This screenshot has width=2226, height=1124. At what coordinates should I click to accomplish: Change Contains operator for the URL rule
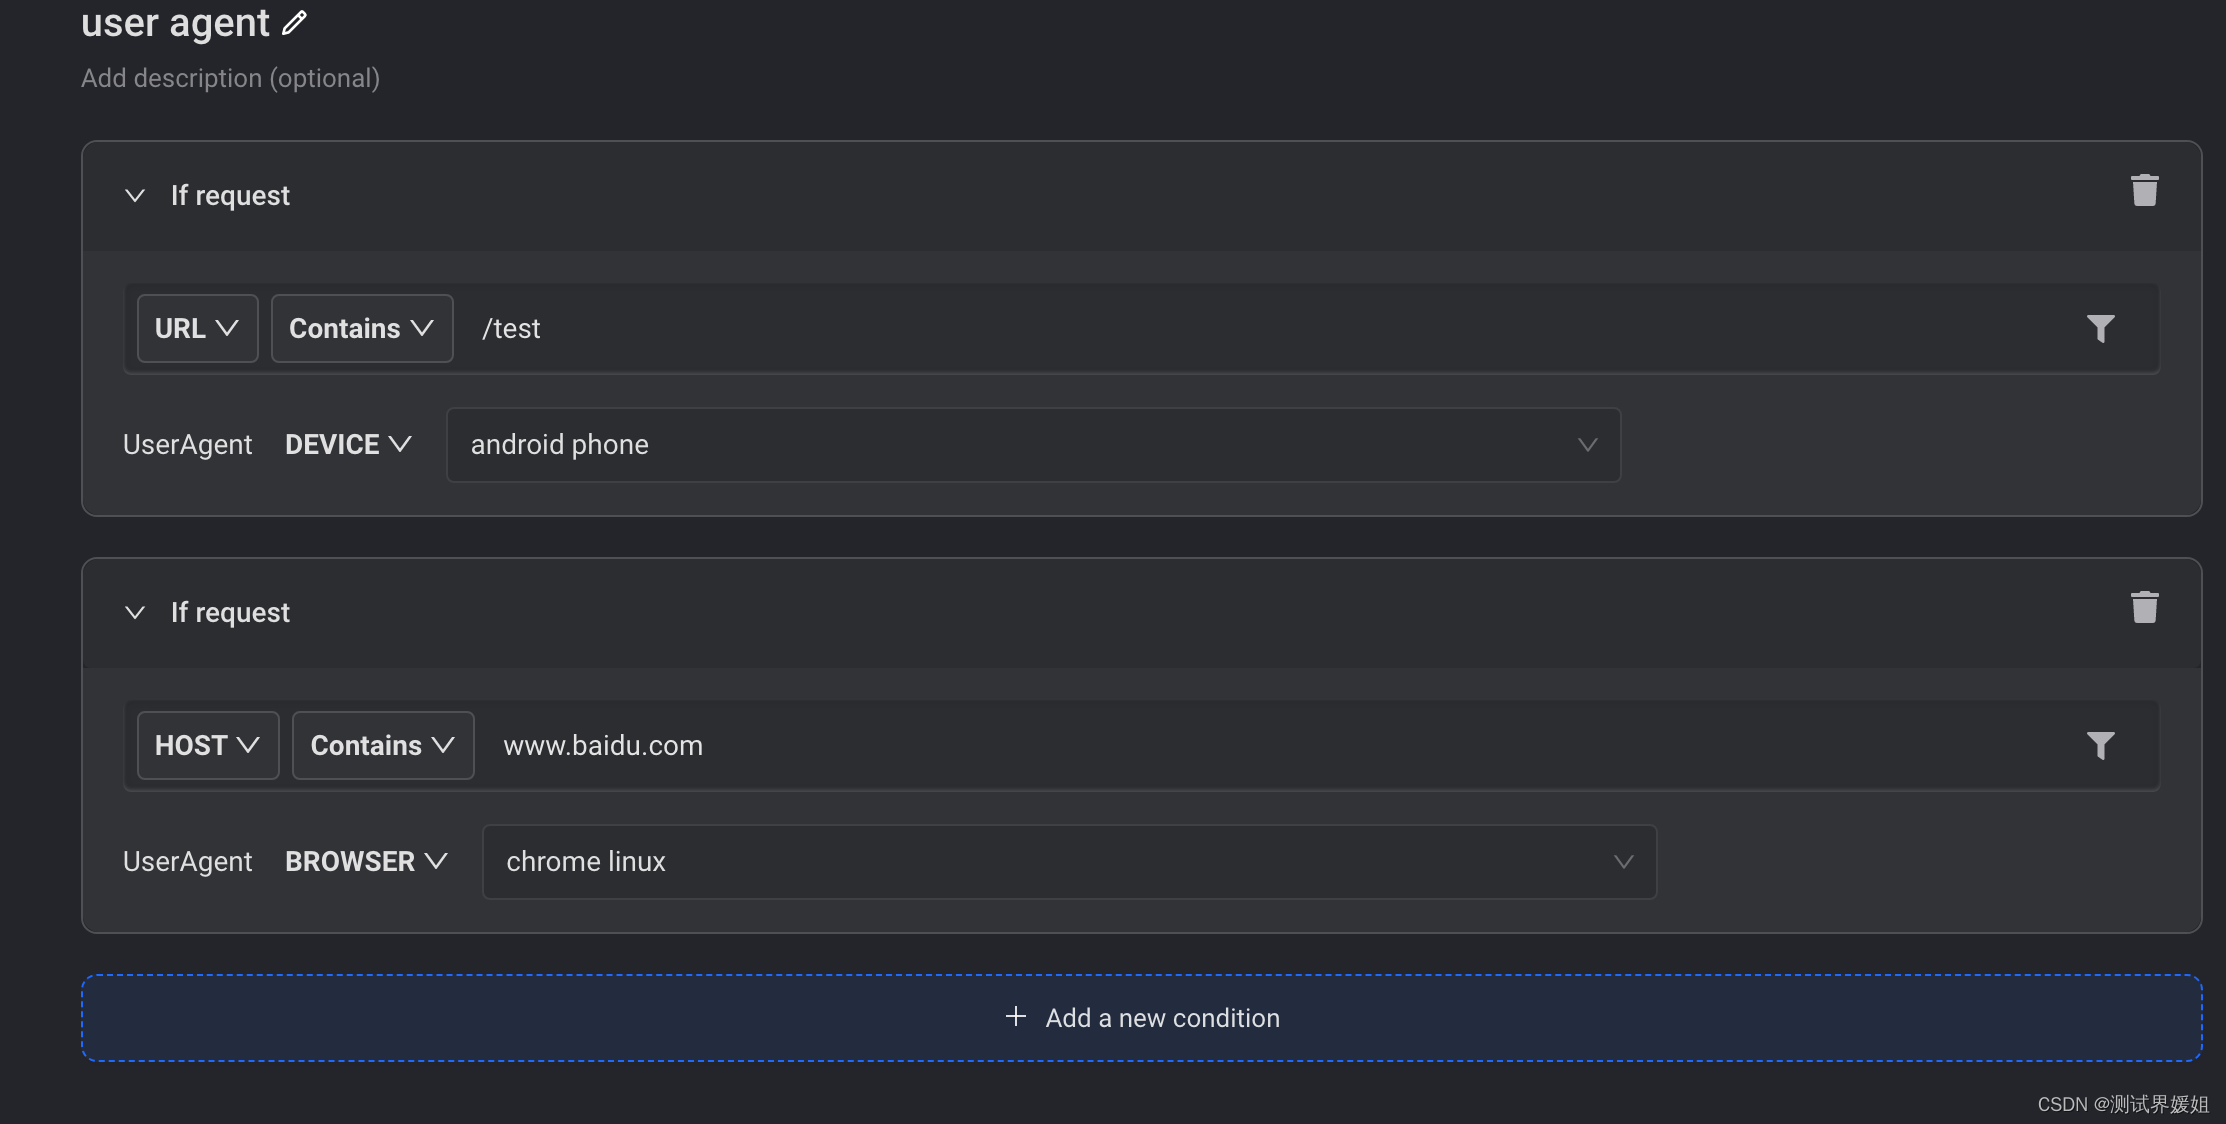click(x=362, y=328)
